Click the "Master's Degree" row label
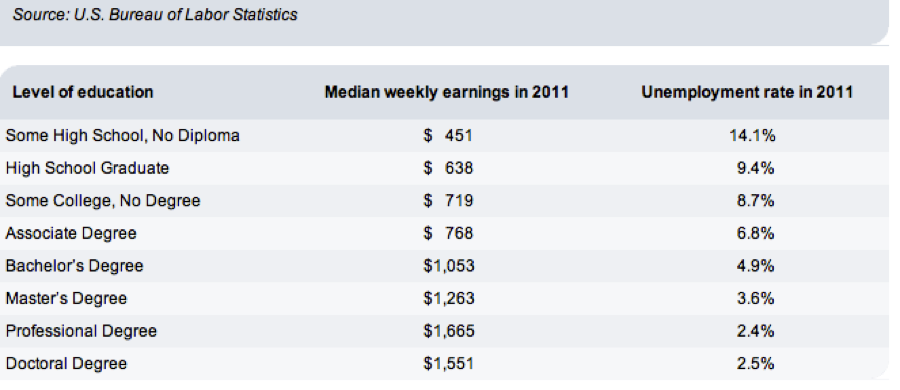Viewport: 900px width, 390px height. [66, 299]
